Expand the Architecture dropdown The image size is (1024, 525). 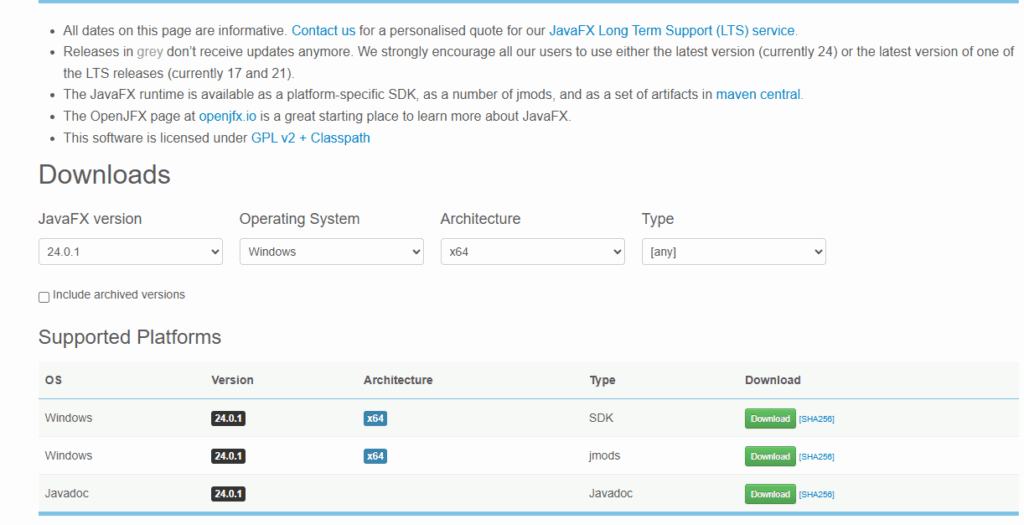point(532,252)
